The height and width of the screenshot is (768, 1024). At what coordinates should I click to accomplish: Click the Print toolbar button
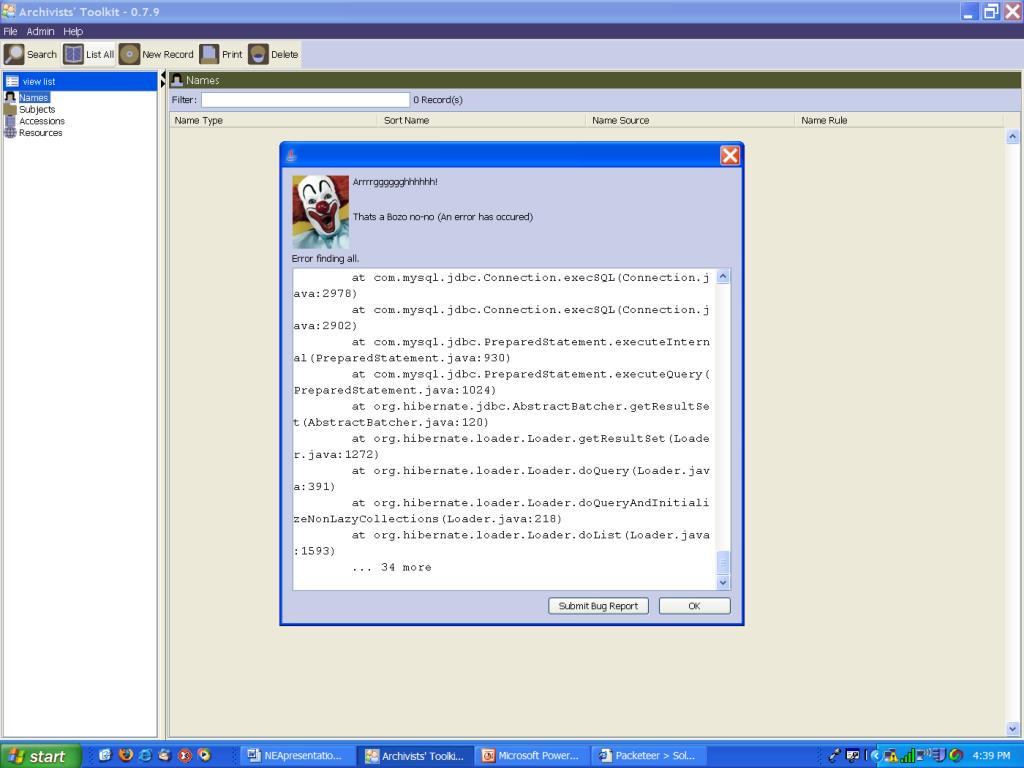pos(221,54)
